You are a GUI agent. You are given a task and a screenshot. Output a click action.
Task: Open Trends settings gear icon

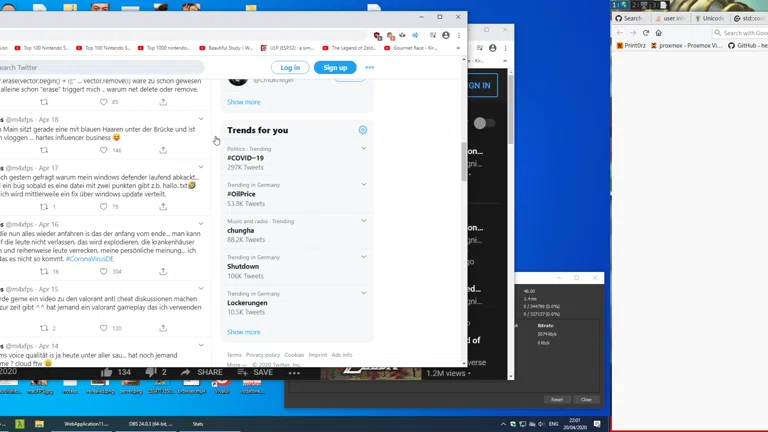(362, 130)
